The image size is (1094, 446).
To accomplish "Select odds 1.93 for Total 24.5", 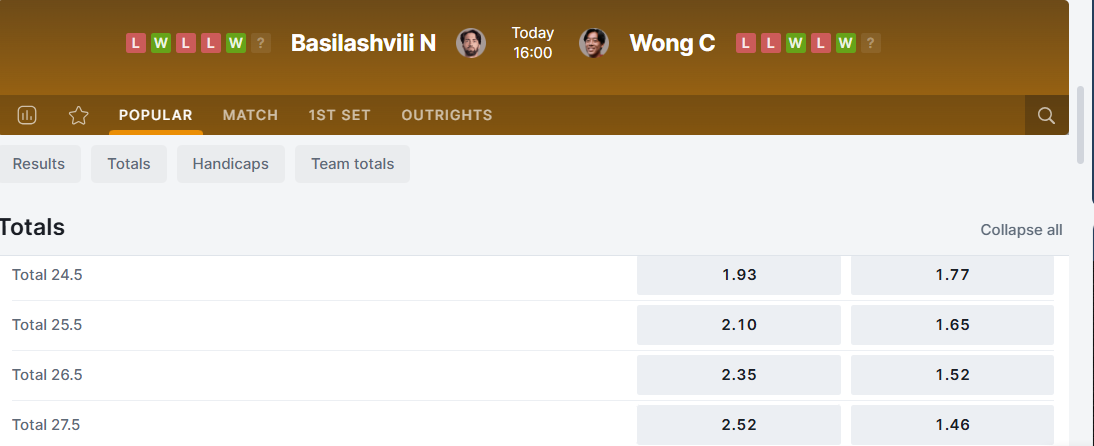I will 738,275.
